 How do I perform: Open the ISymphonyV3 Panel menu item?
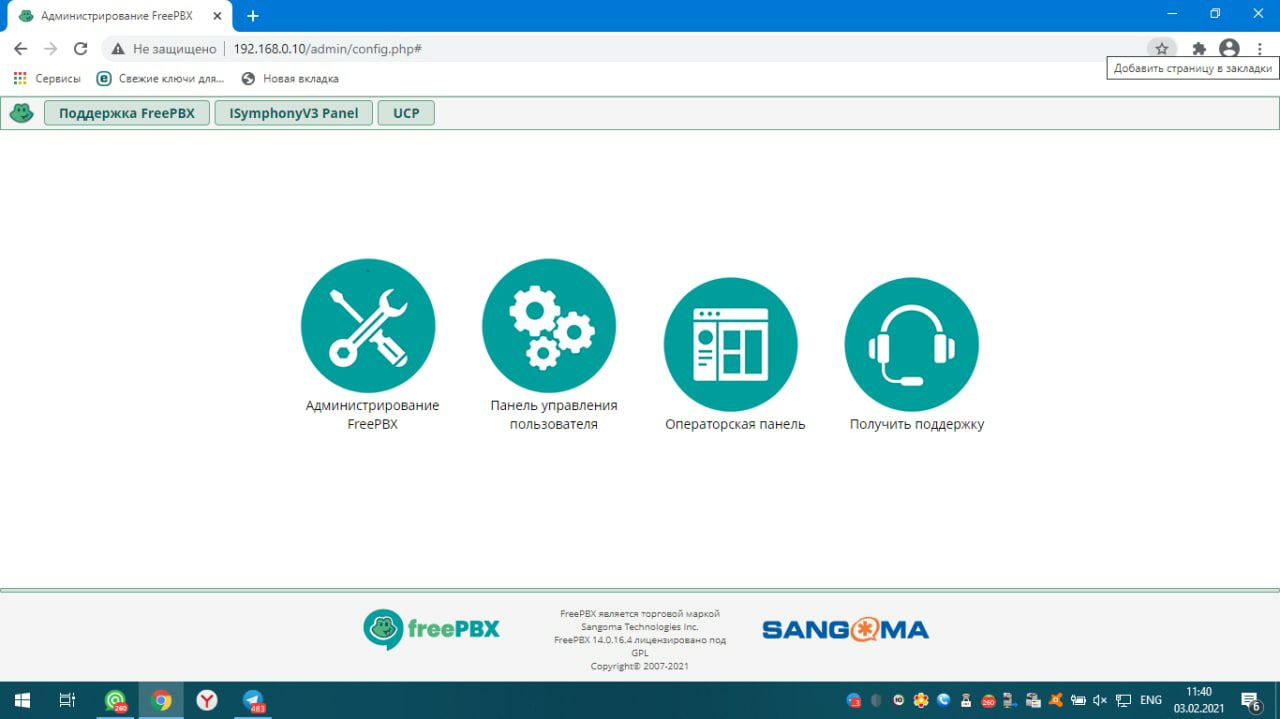294,113
